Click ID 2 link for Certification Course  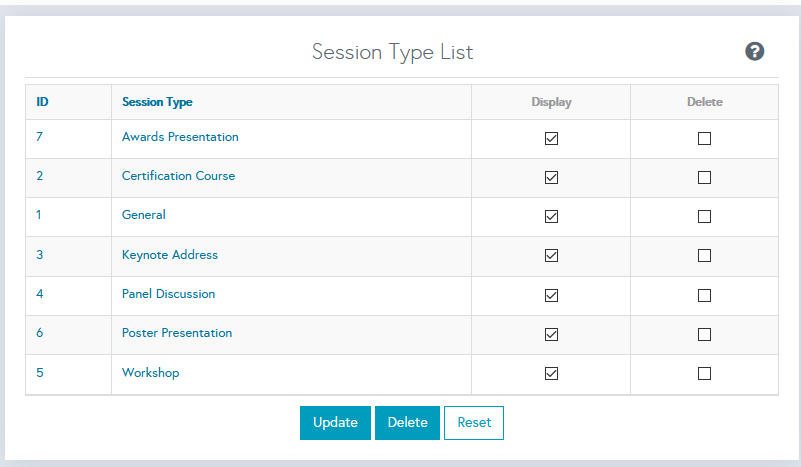(40, 176)
